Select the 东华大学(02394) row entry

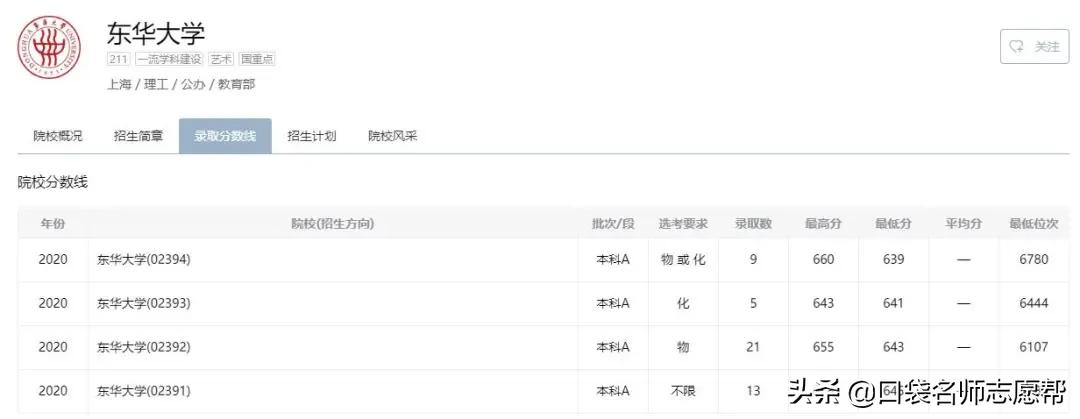[x=144, y=260]
